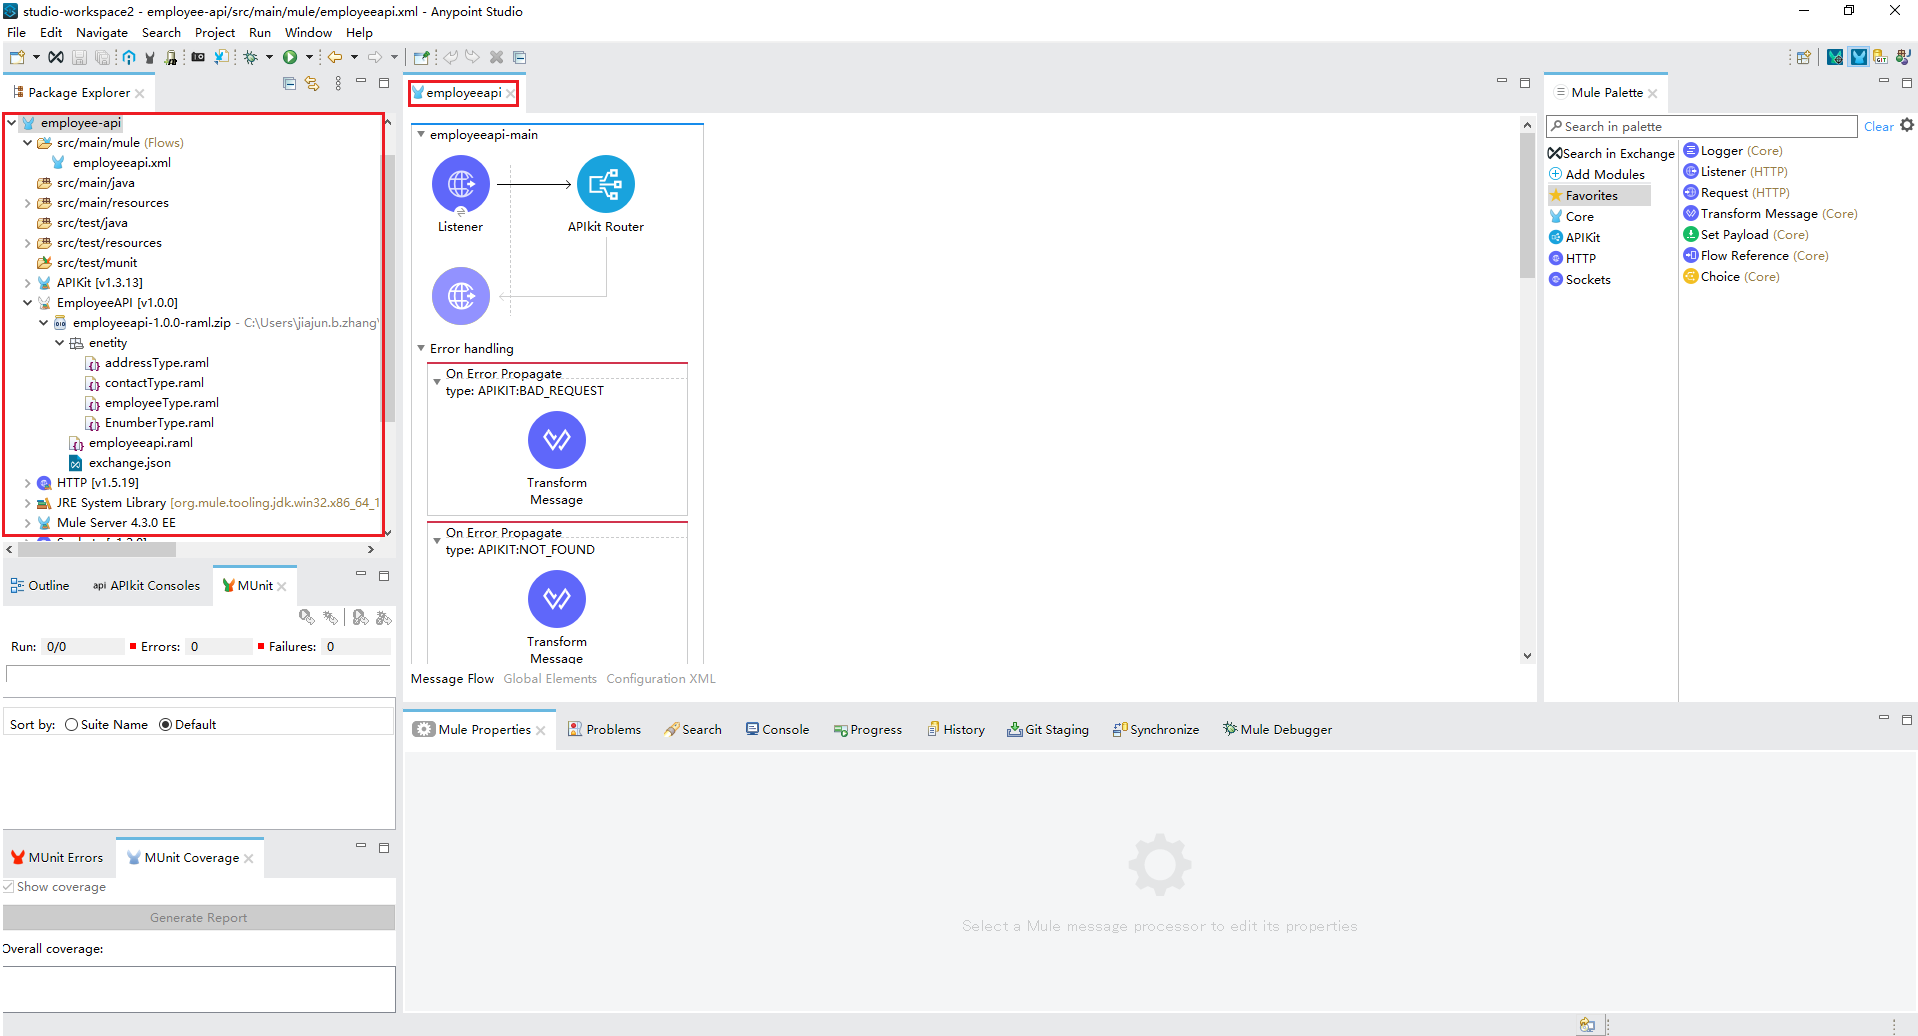1918x1036 pixels.
Task: Click the Search in palette field
Action: coord(1701,127)
